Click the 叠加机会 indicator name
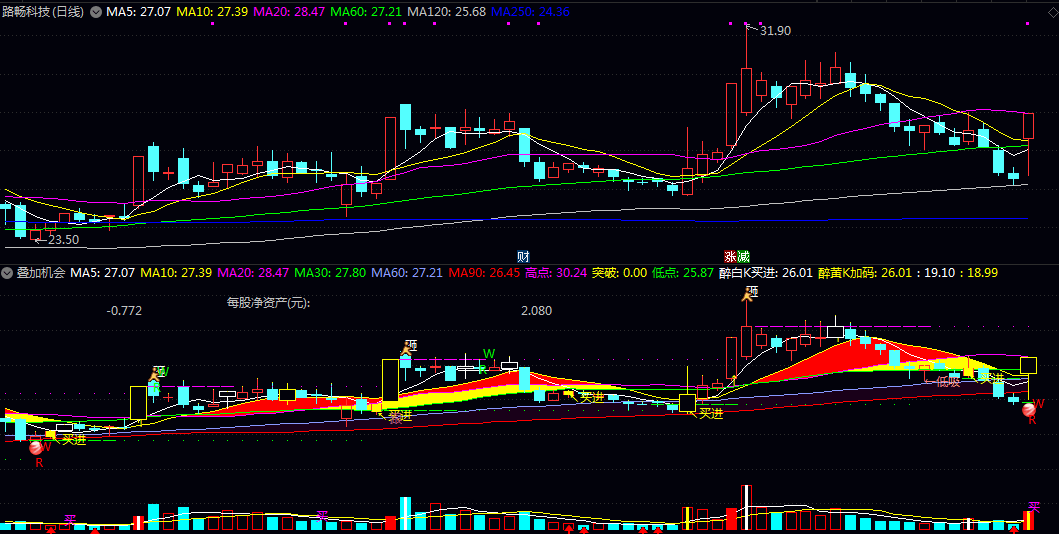1059x534 pixels. coord(41,273)
